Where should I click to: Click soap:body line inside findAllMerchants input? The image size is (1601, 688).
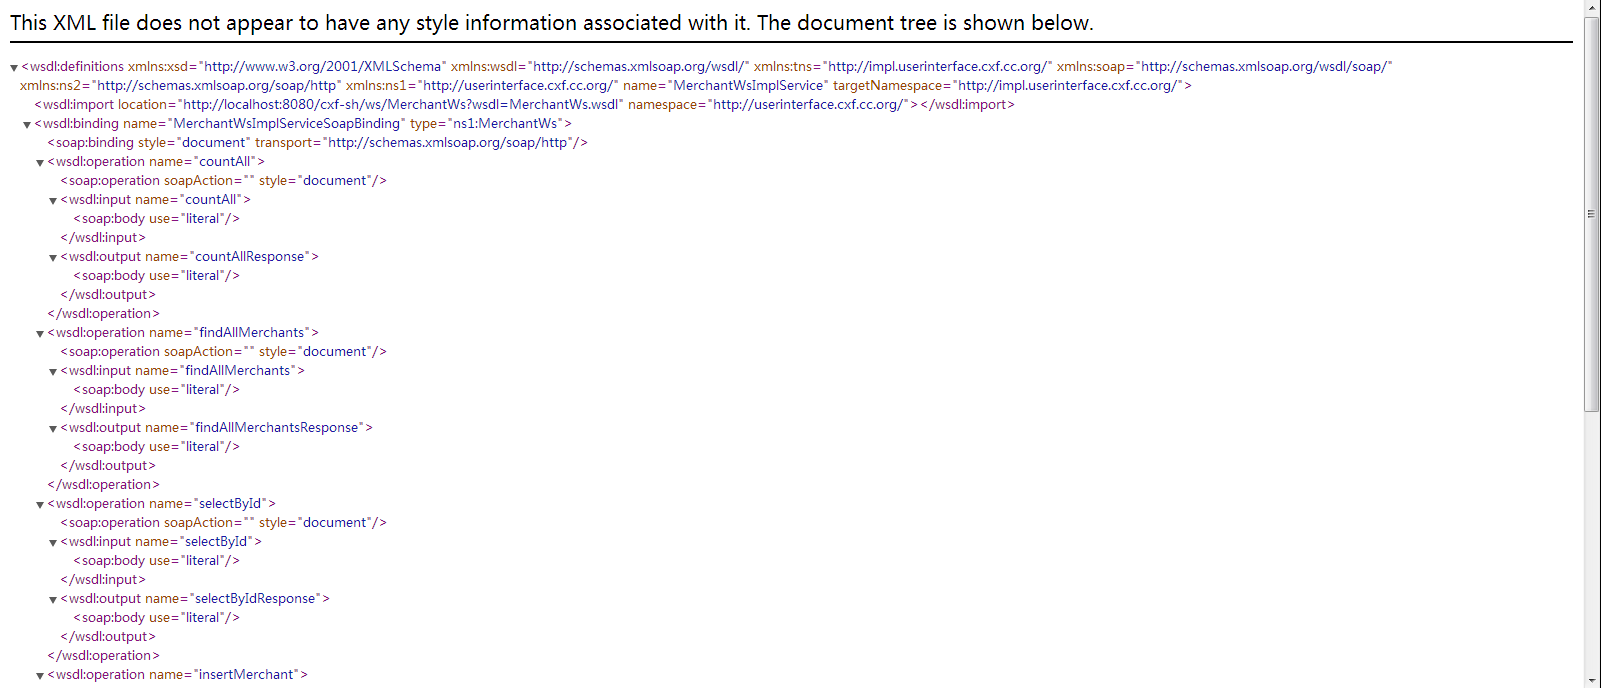156,389
